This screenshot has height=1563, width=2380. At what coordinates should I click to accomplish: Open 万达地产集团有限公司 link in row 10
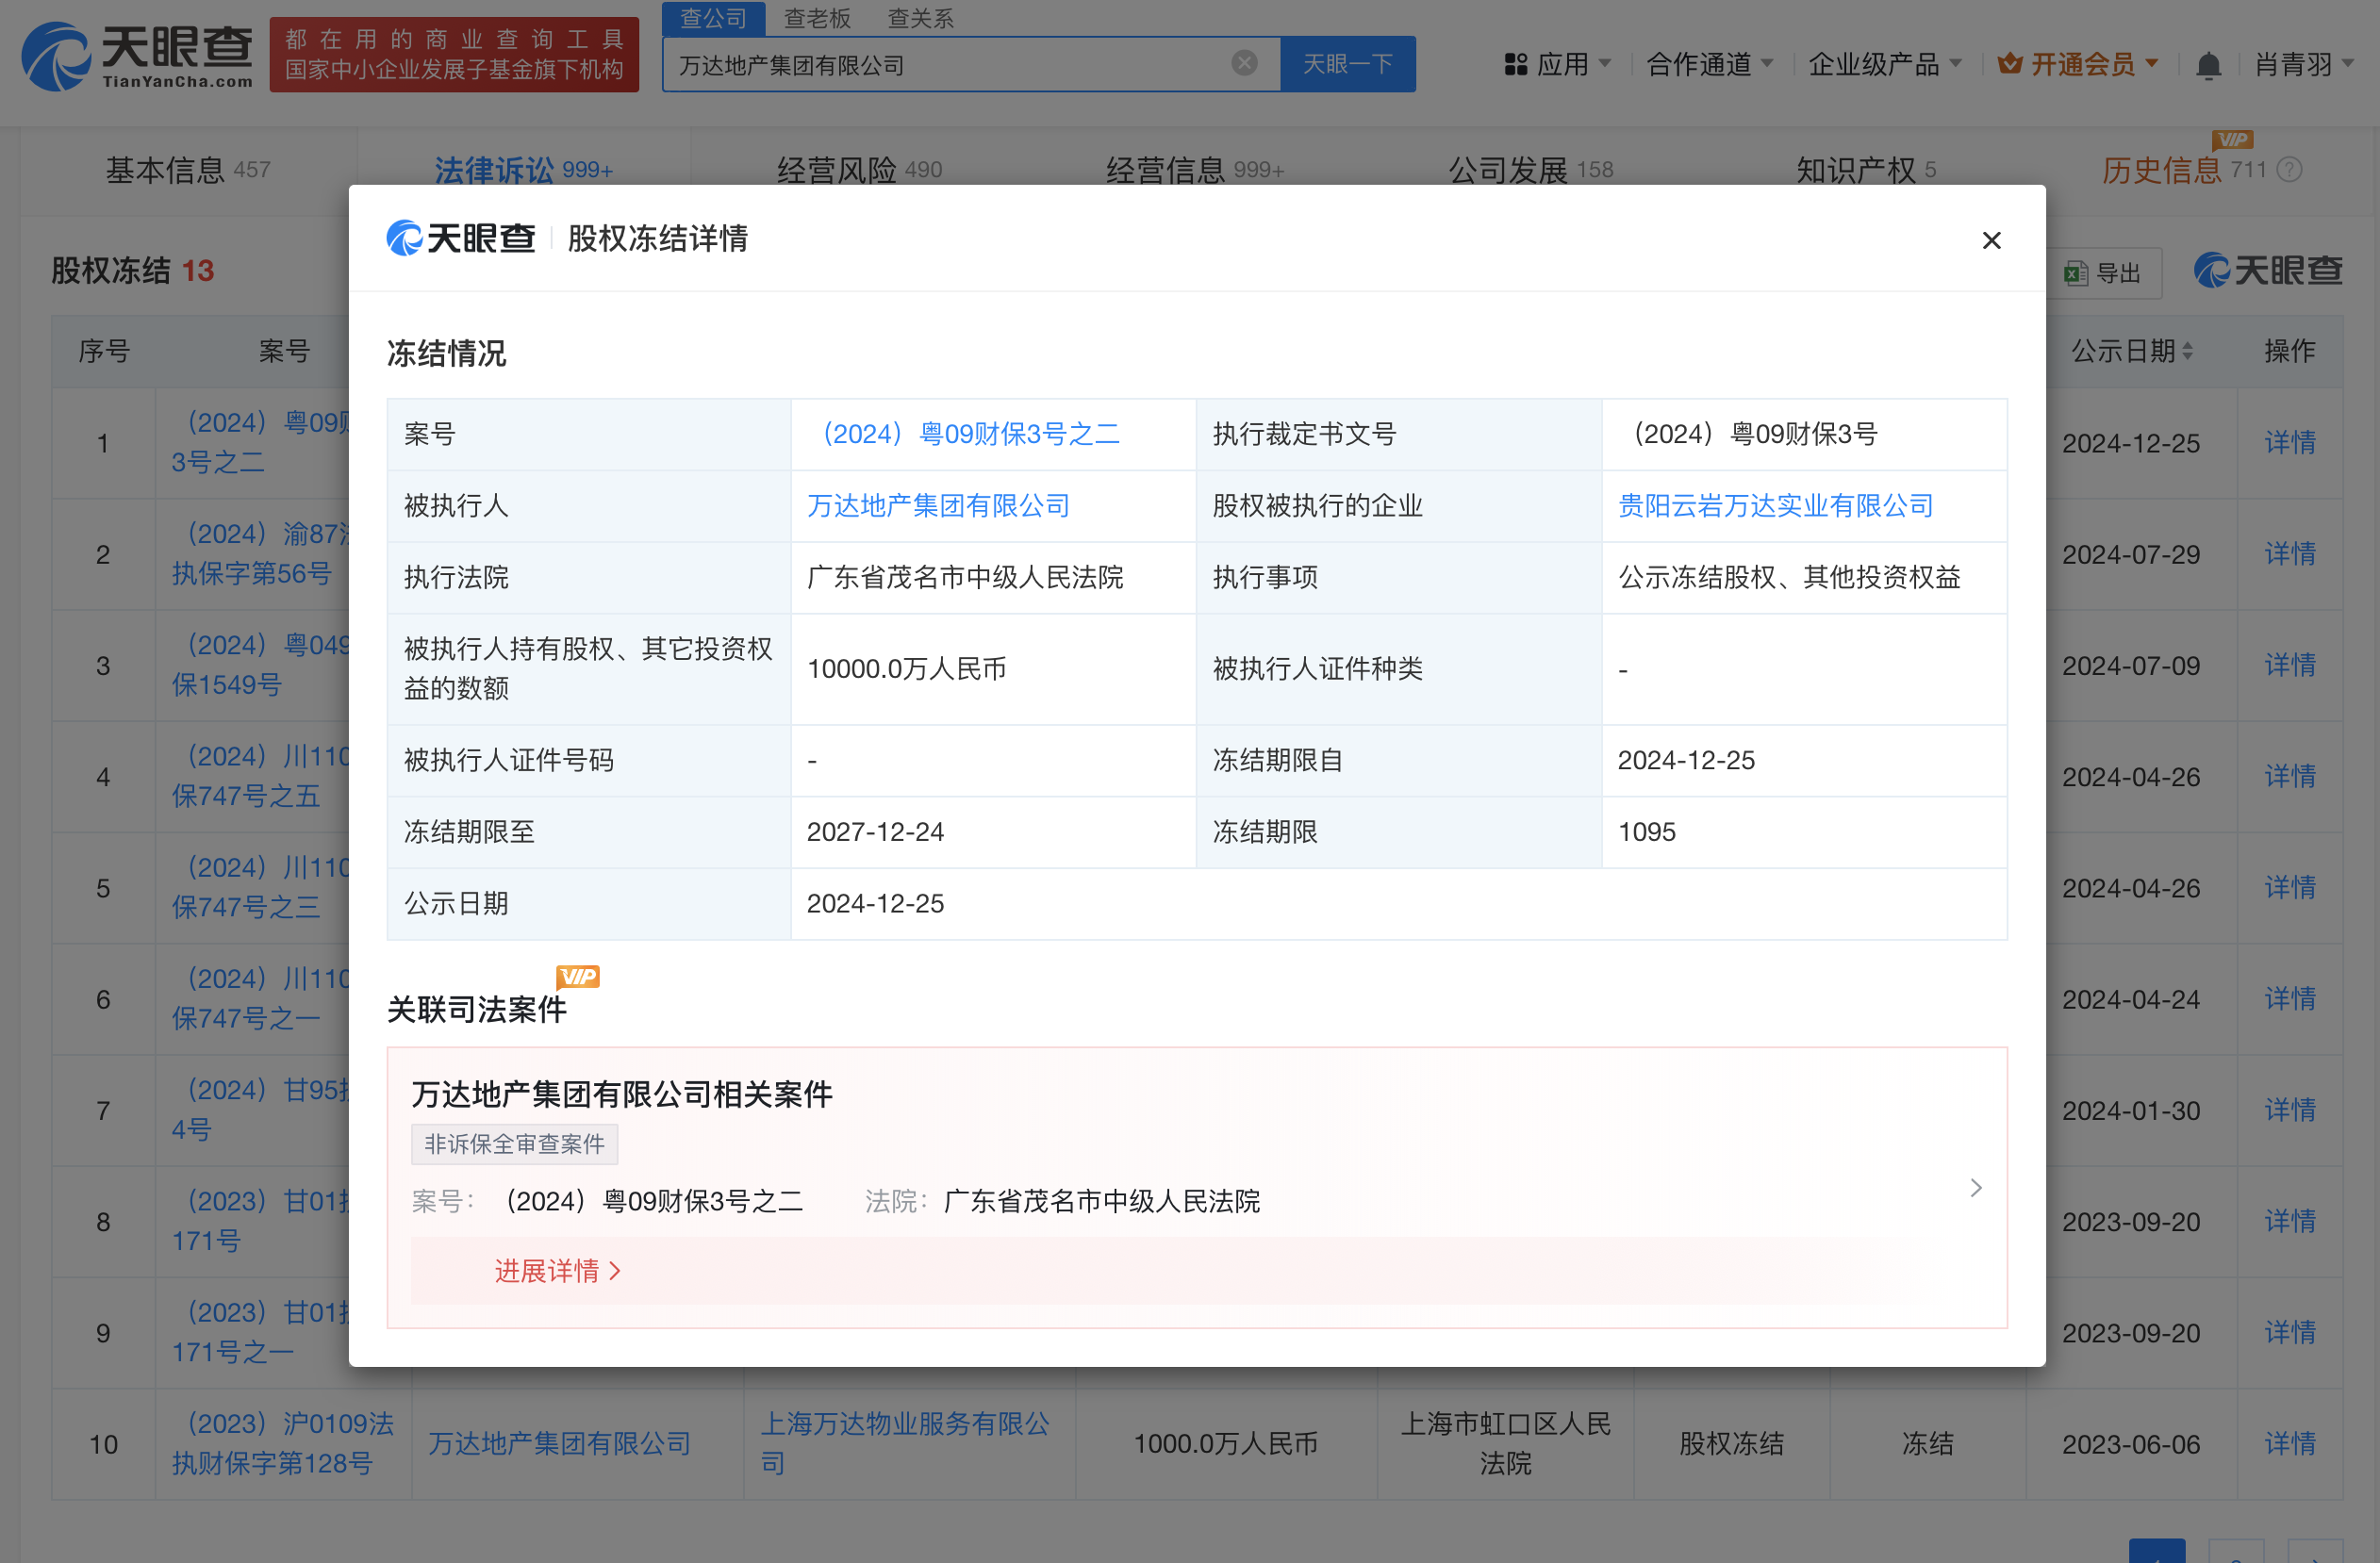point(560,1444)
